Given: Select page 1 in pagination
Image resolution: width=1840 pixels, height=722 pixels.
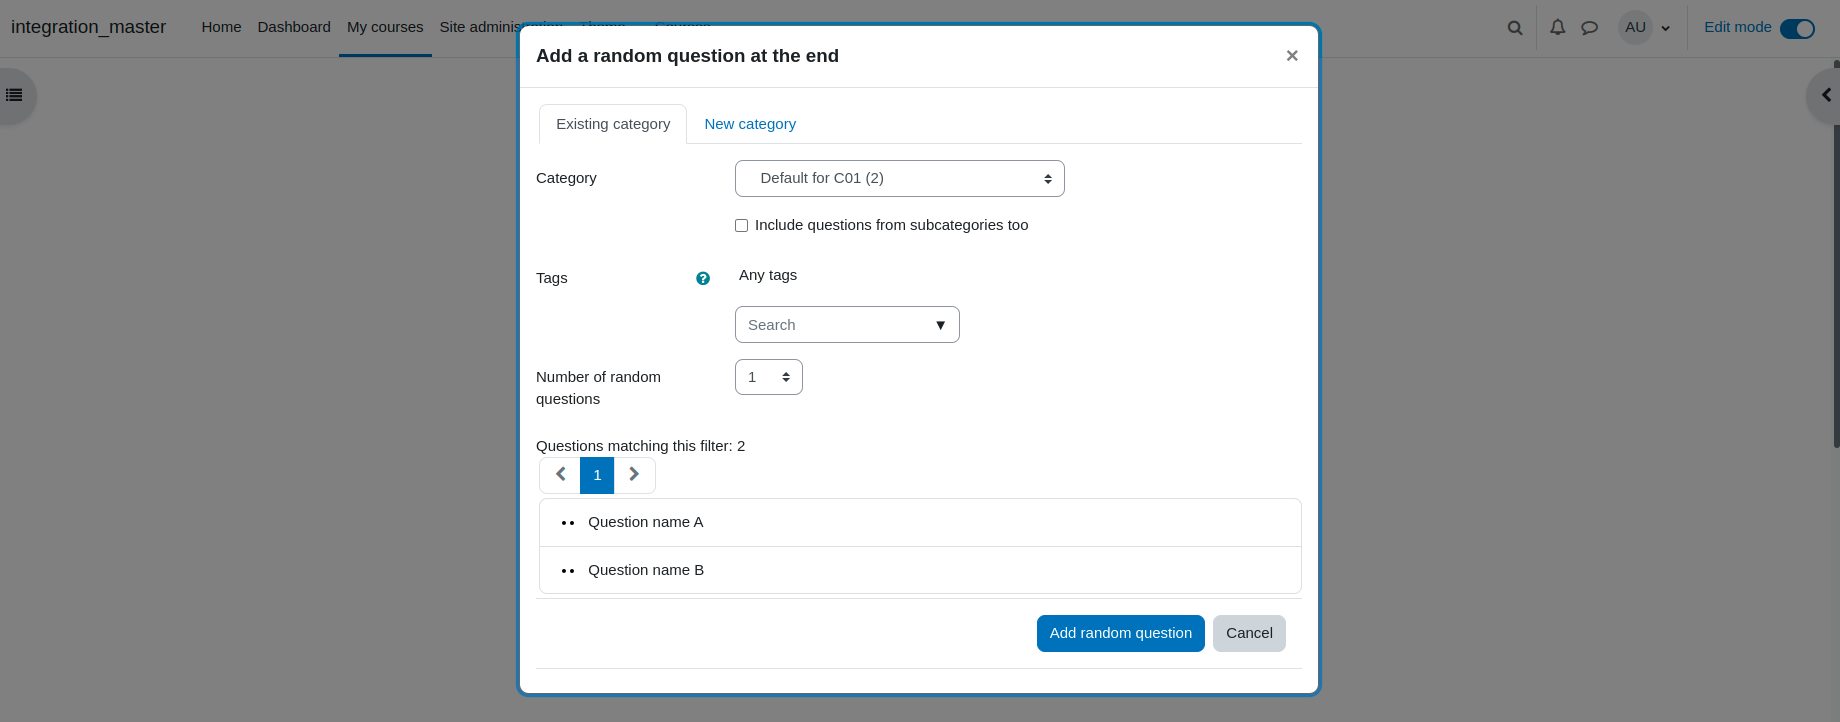Looking at the screenshot, I should pyautogui.click(x=597, y=475).
